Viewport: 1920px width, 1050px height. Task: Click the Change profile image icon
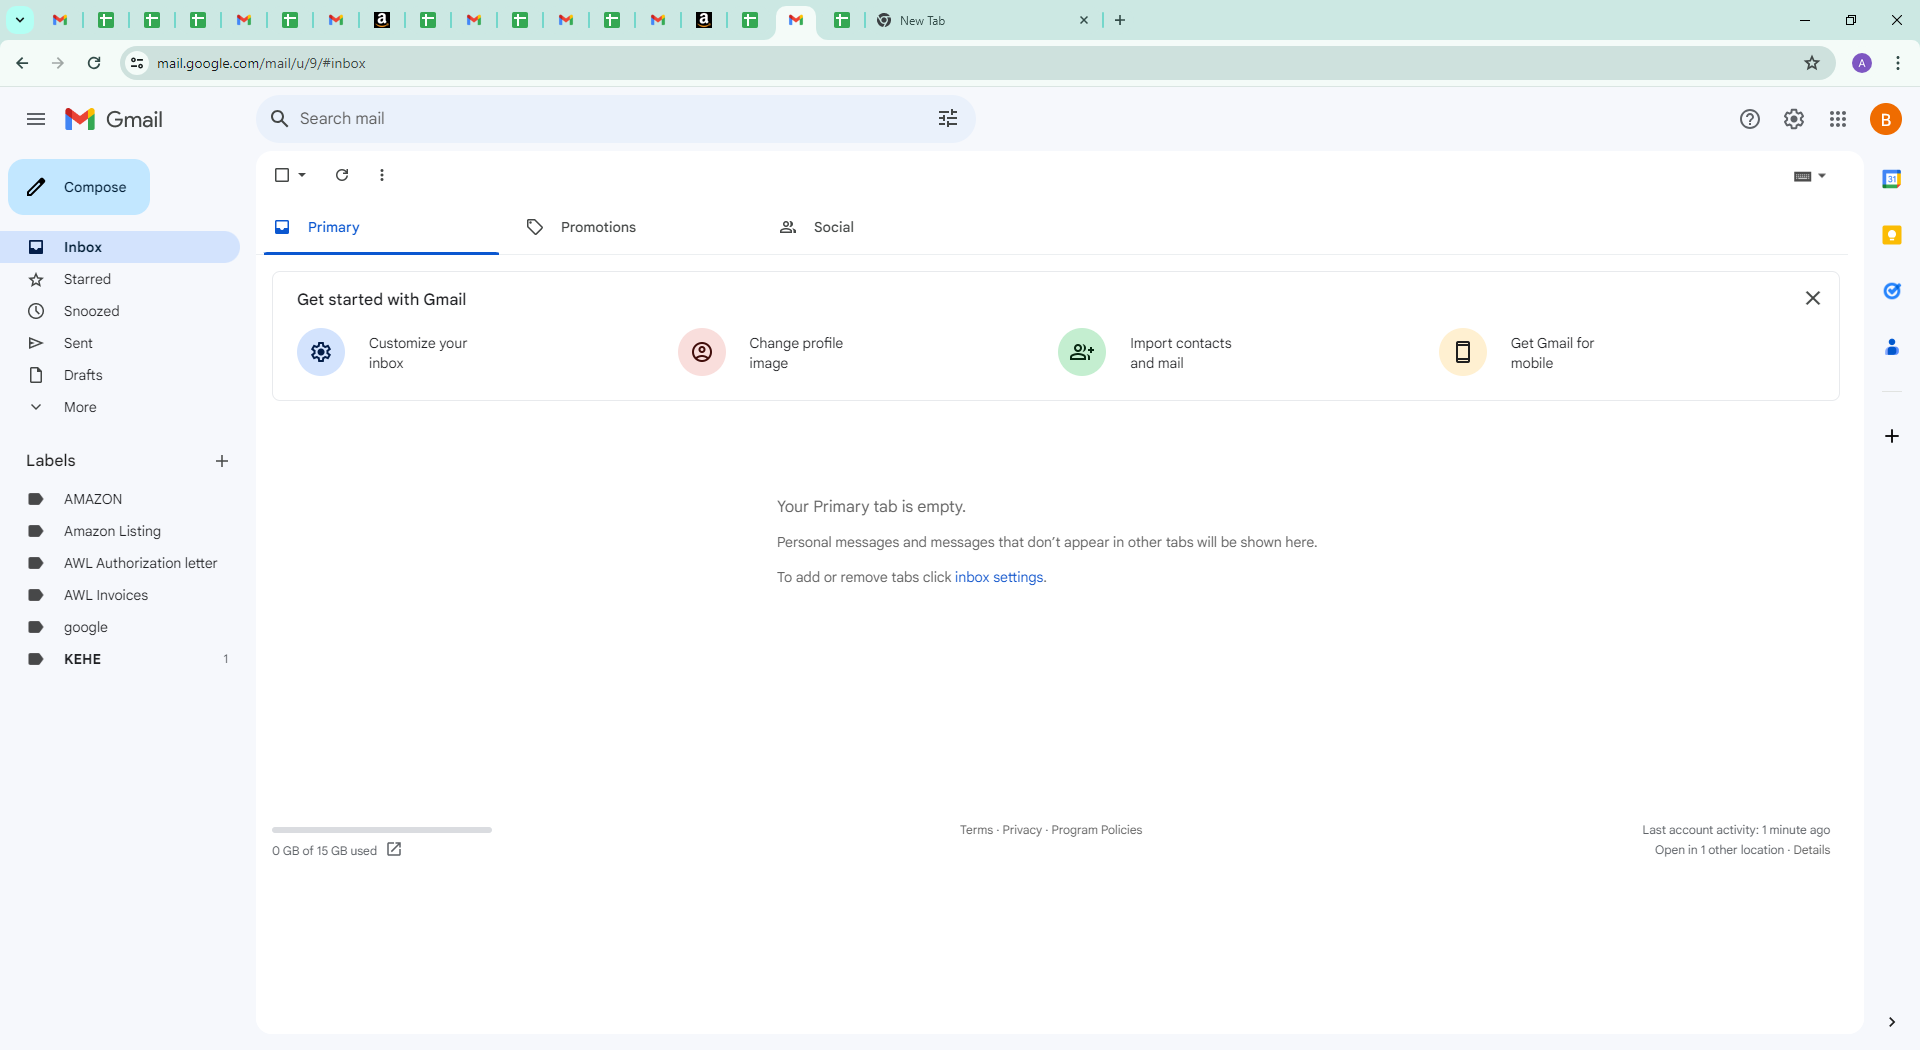702,352
